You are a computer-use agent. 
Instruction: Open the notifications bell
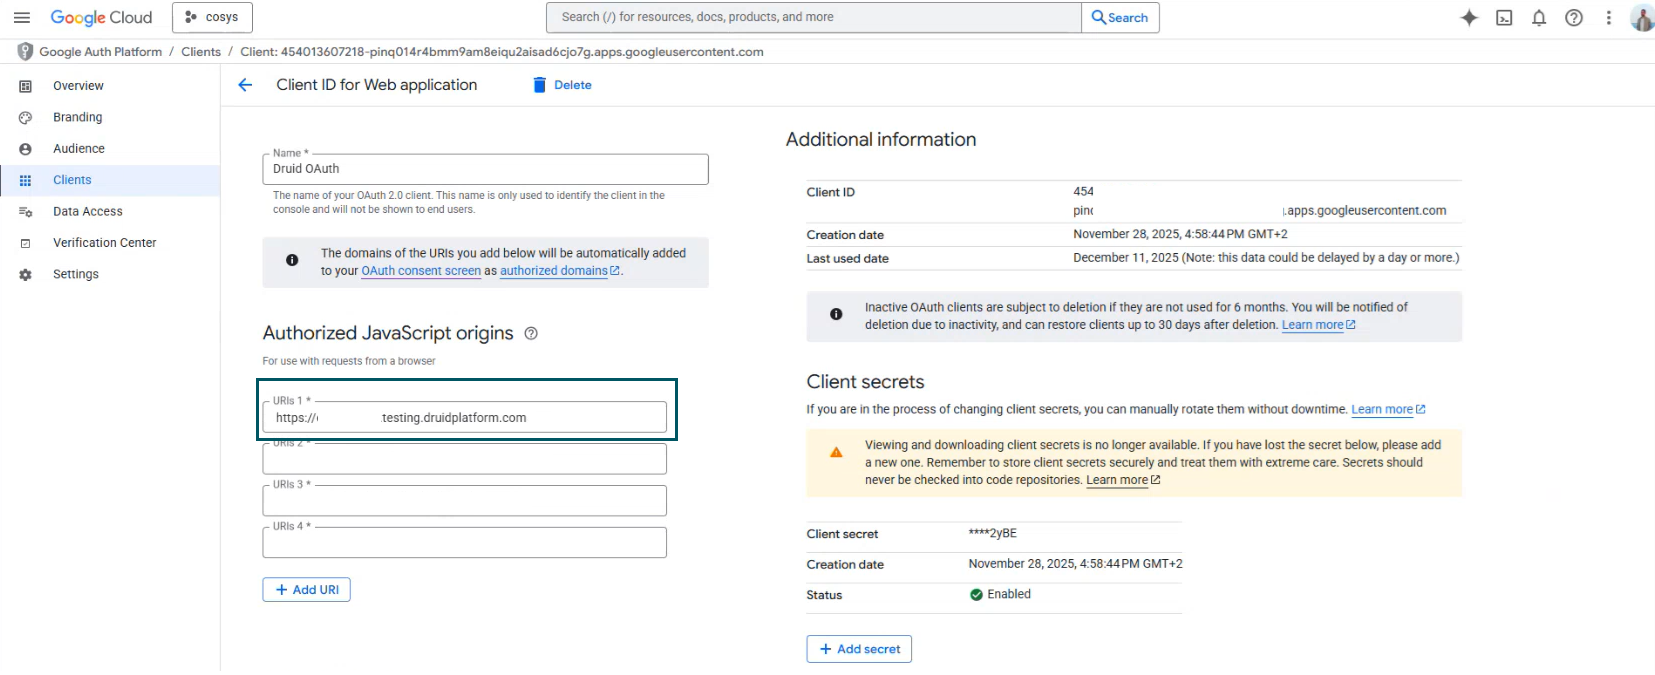1539,18
